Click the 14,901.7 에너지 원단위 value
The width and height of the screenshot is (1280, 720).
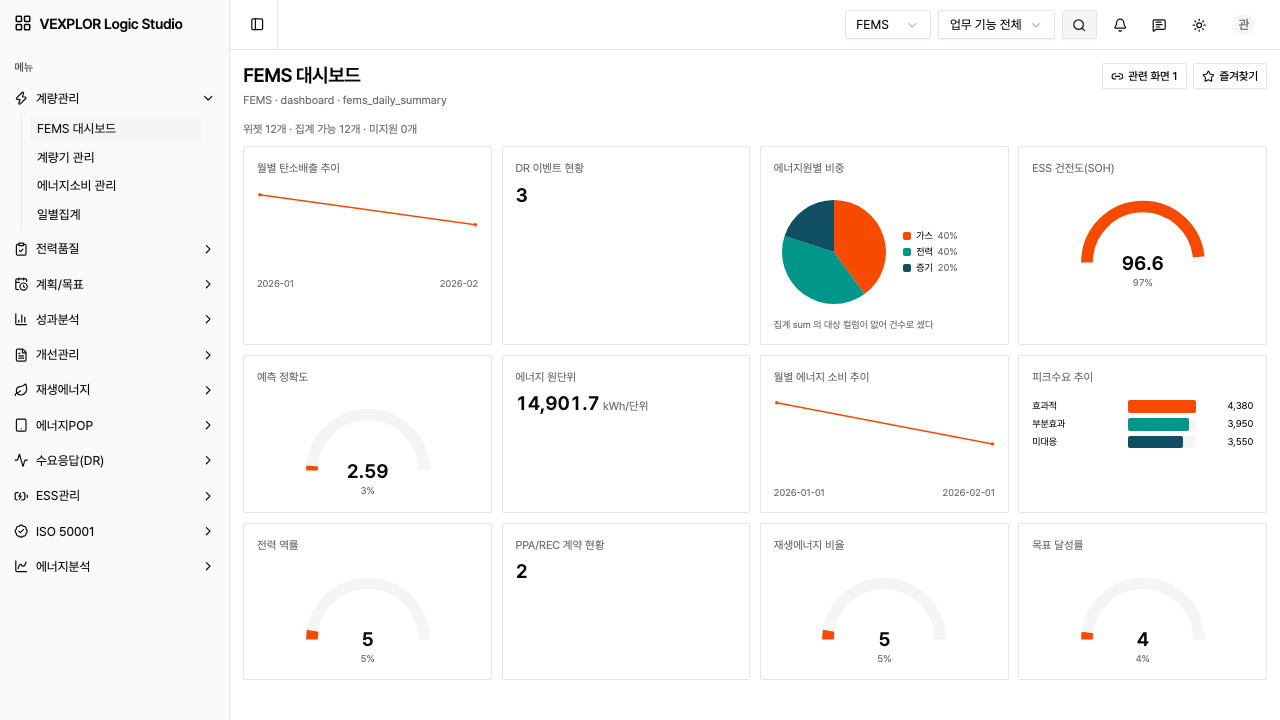click(x=557, y=404)
